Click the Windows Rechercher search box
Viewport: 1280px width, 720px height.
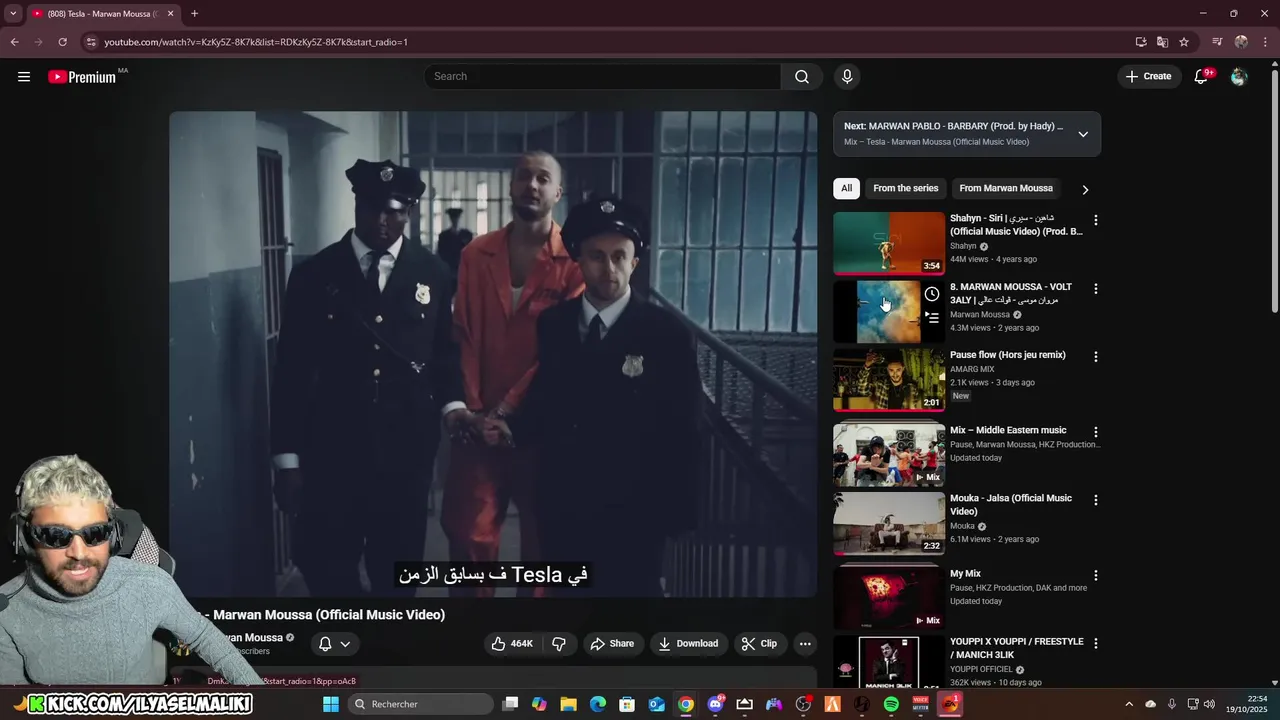click(420, 704)
